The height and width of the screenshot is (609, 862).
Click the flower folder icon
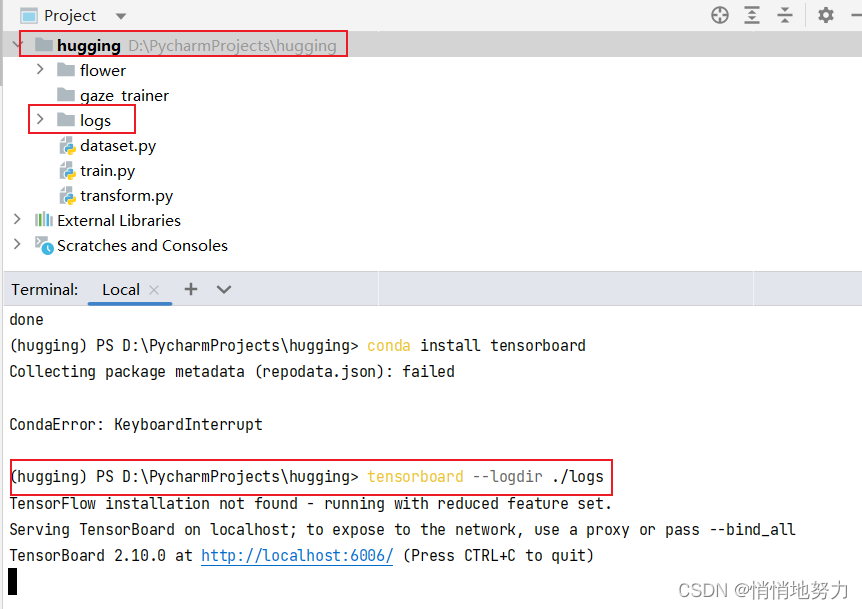(x=66, y=70)
